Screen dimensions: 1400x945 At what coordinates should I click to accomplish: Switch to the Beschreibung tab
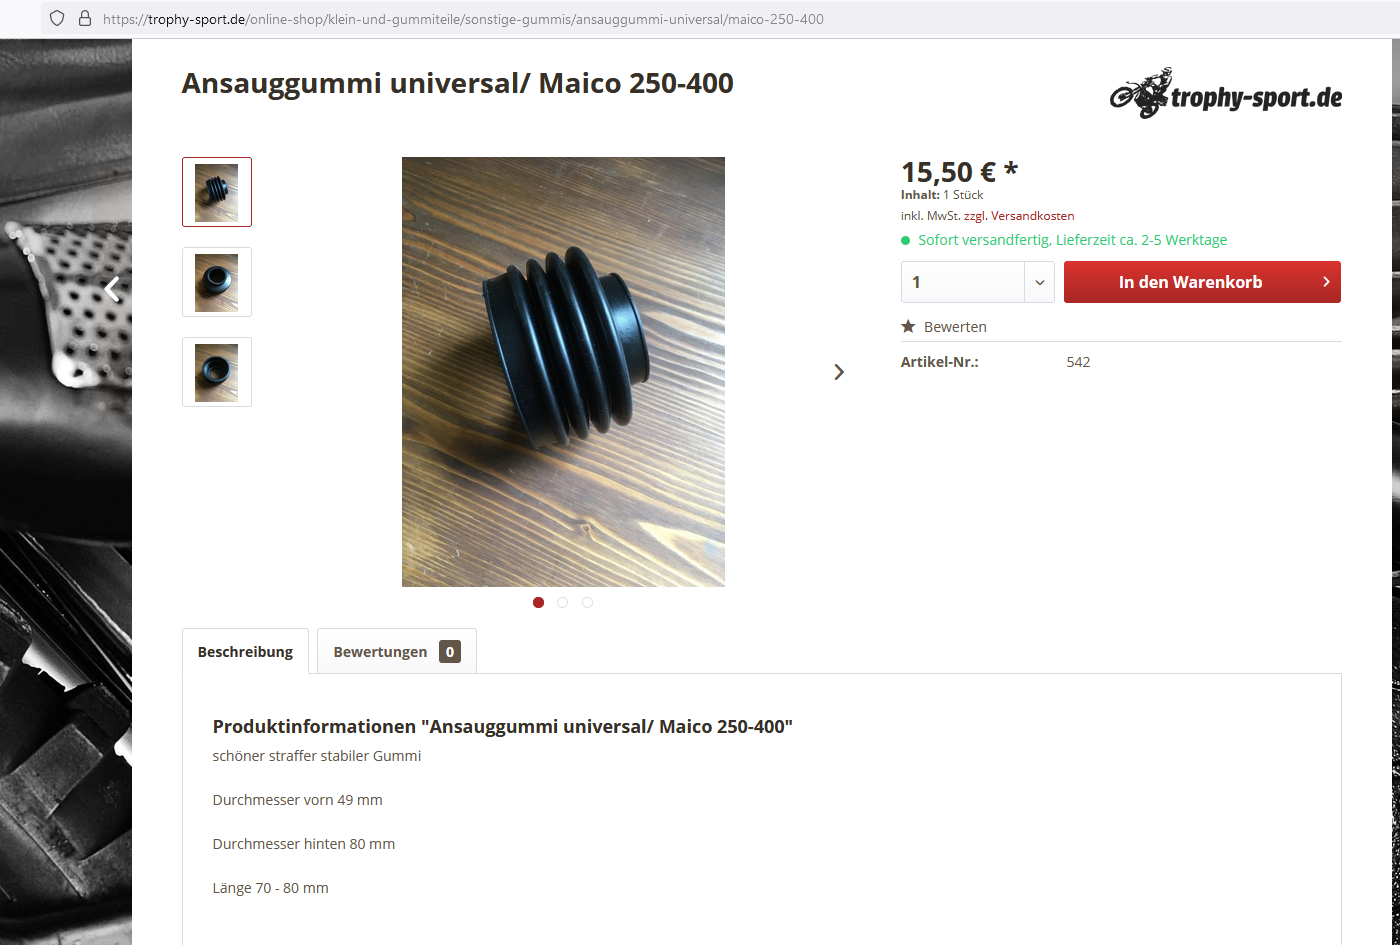coord(245,651)
